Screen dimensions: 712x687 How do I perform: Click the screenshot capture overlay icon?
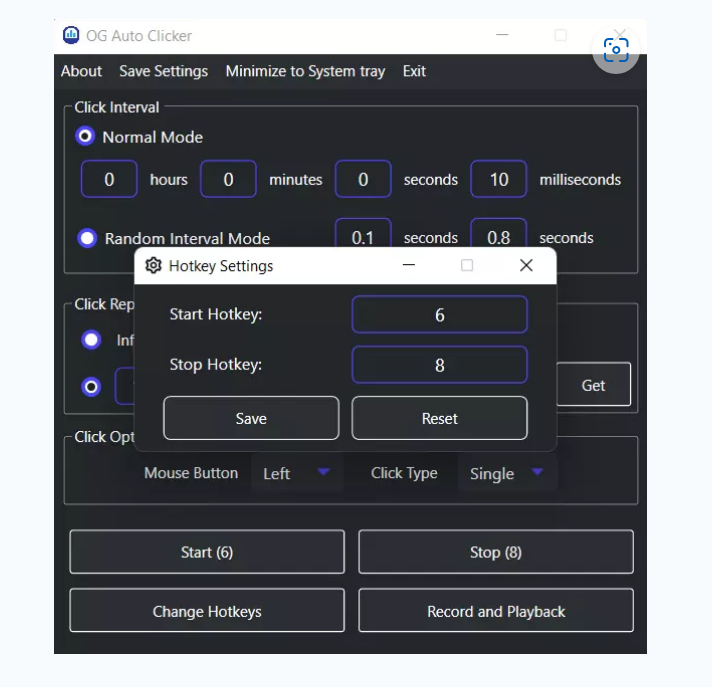616,49
